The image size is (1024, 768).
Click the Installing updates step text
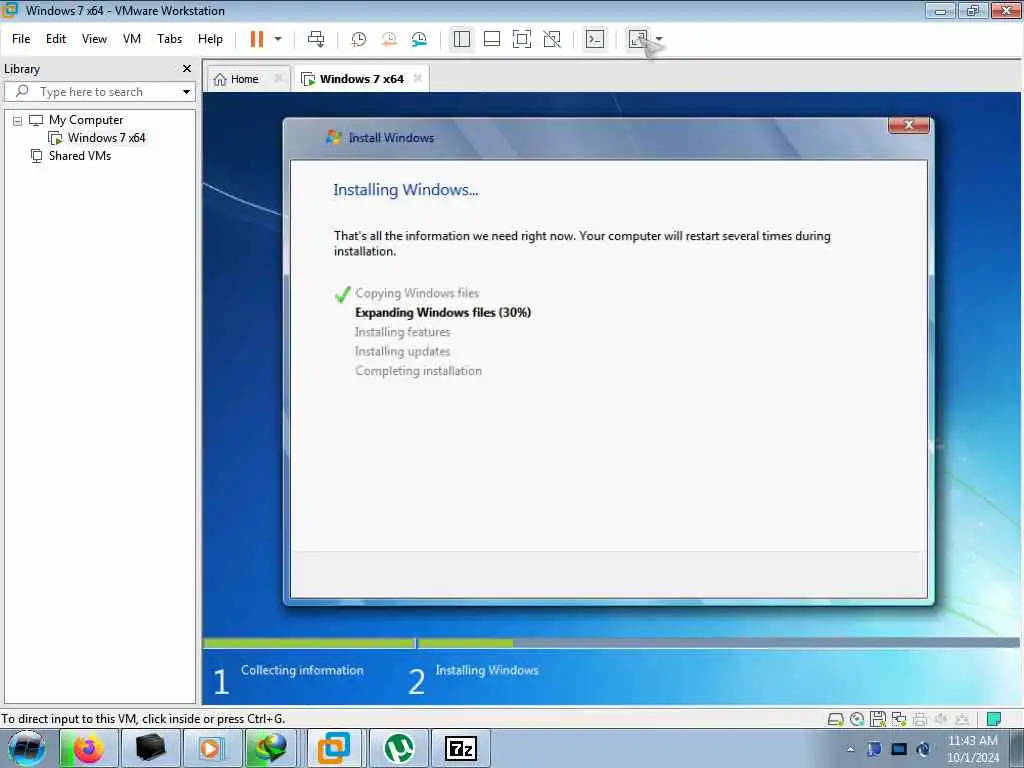pos(402,351)
